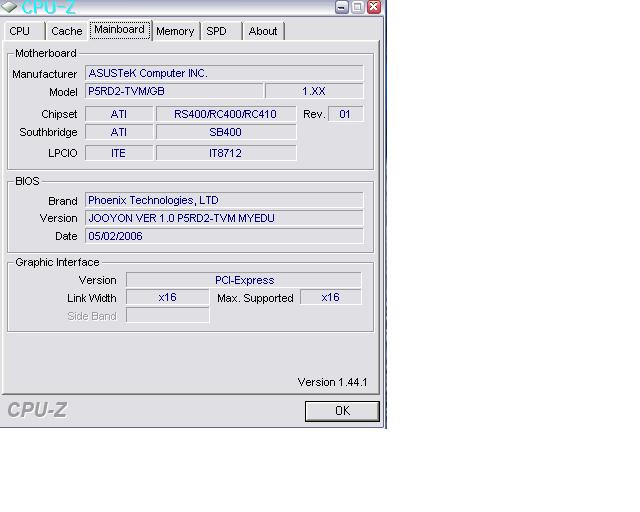Open the Memory tab
This screenshot has height=512, width=640.
coord(175,31)
